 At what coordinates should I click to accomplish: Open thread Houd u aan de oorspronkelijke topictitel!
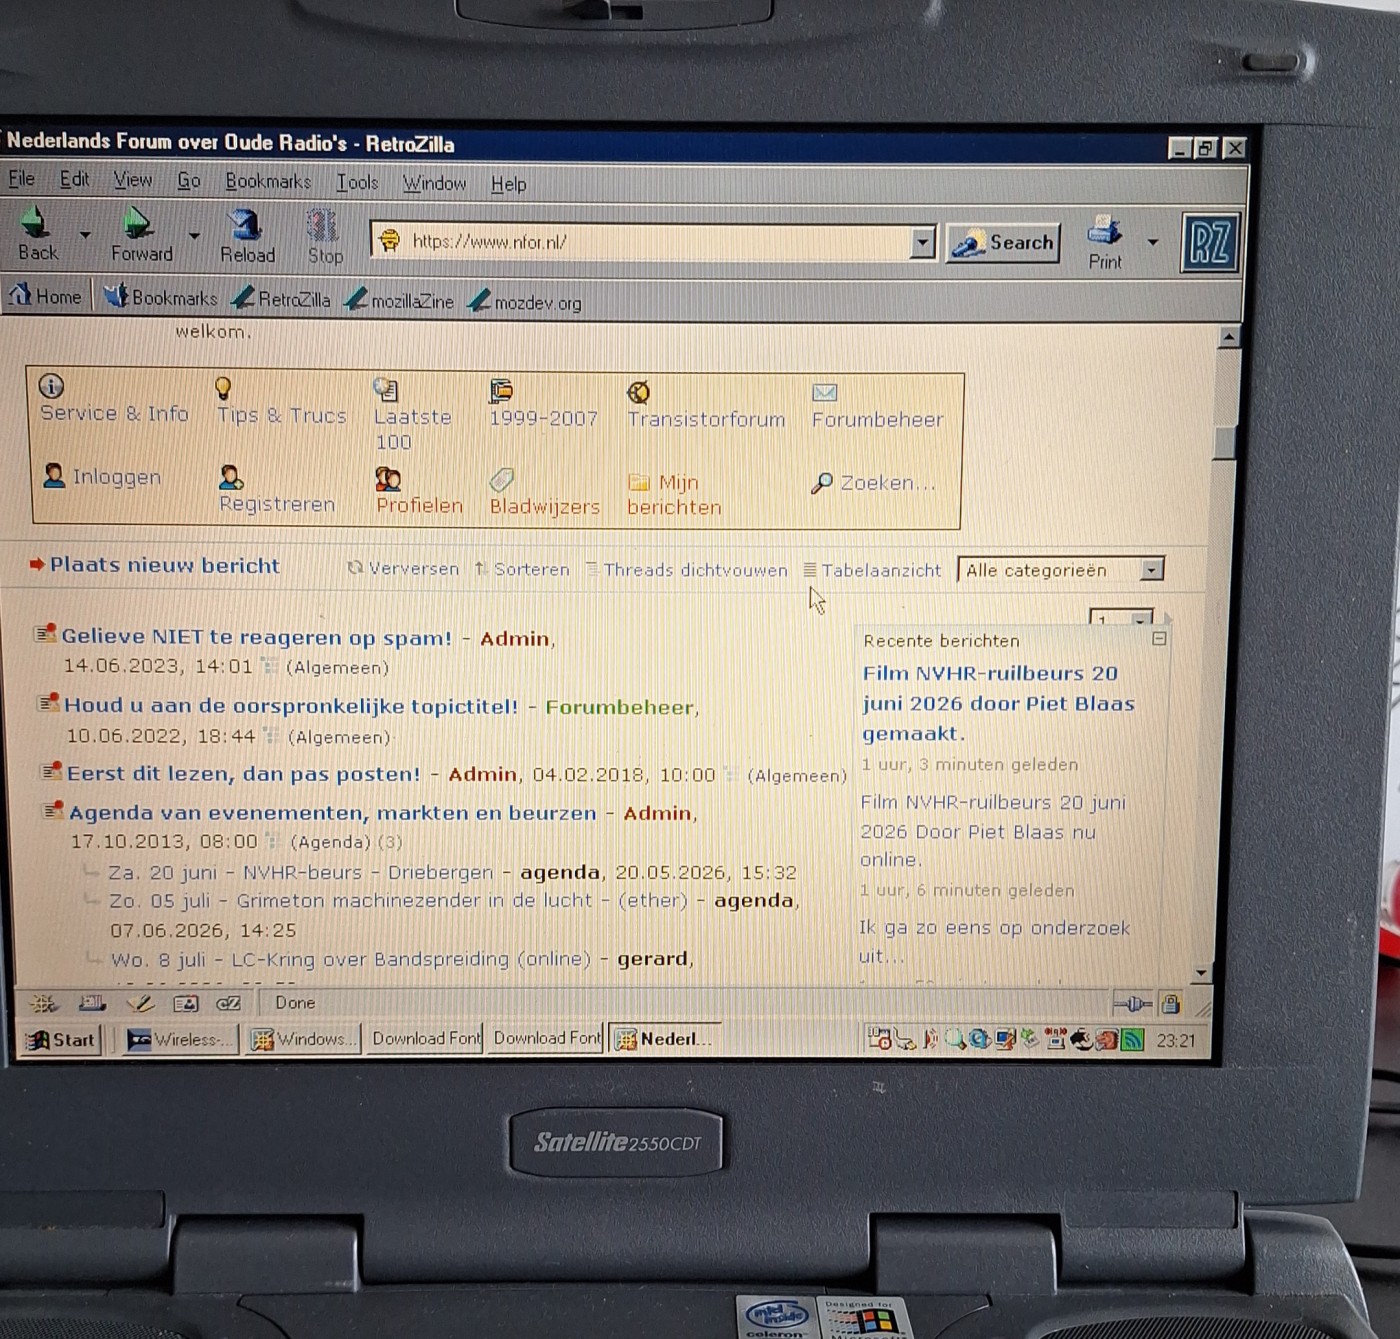291,706
